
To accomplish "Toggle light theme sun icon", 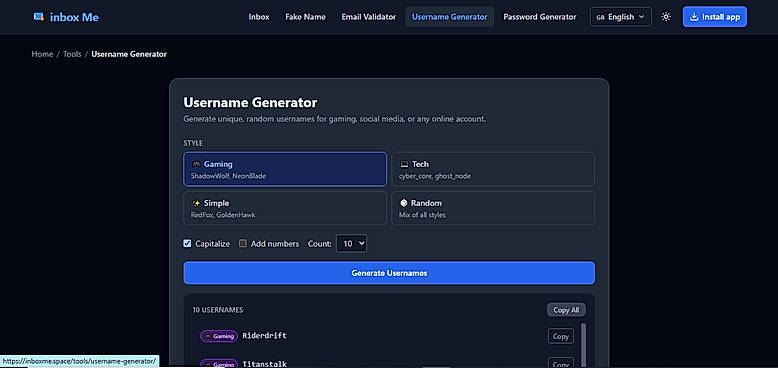I will [x=666, y=17].
